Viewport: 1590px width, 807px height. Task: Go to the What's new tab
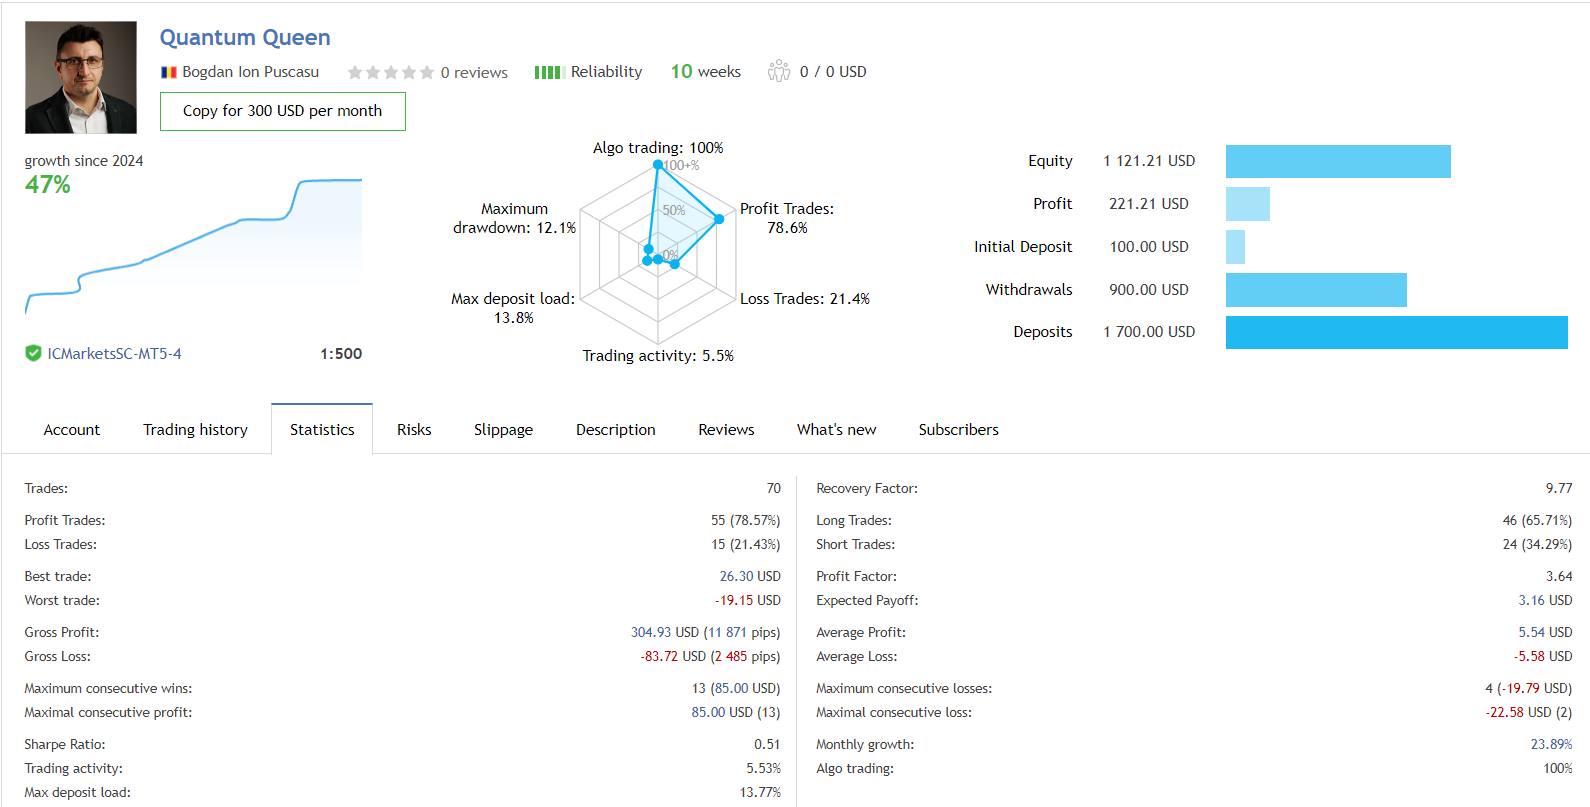836,430
